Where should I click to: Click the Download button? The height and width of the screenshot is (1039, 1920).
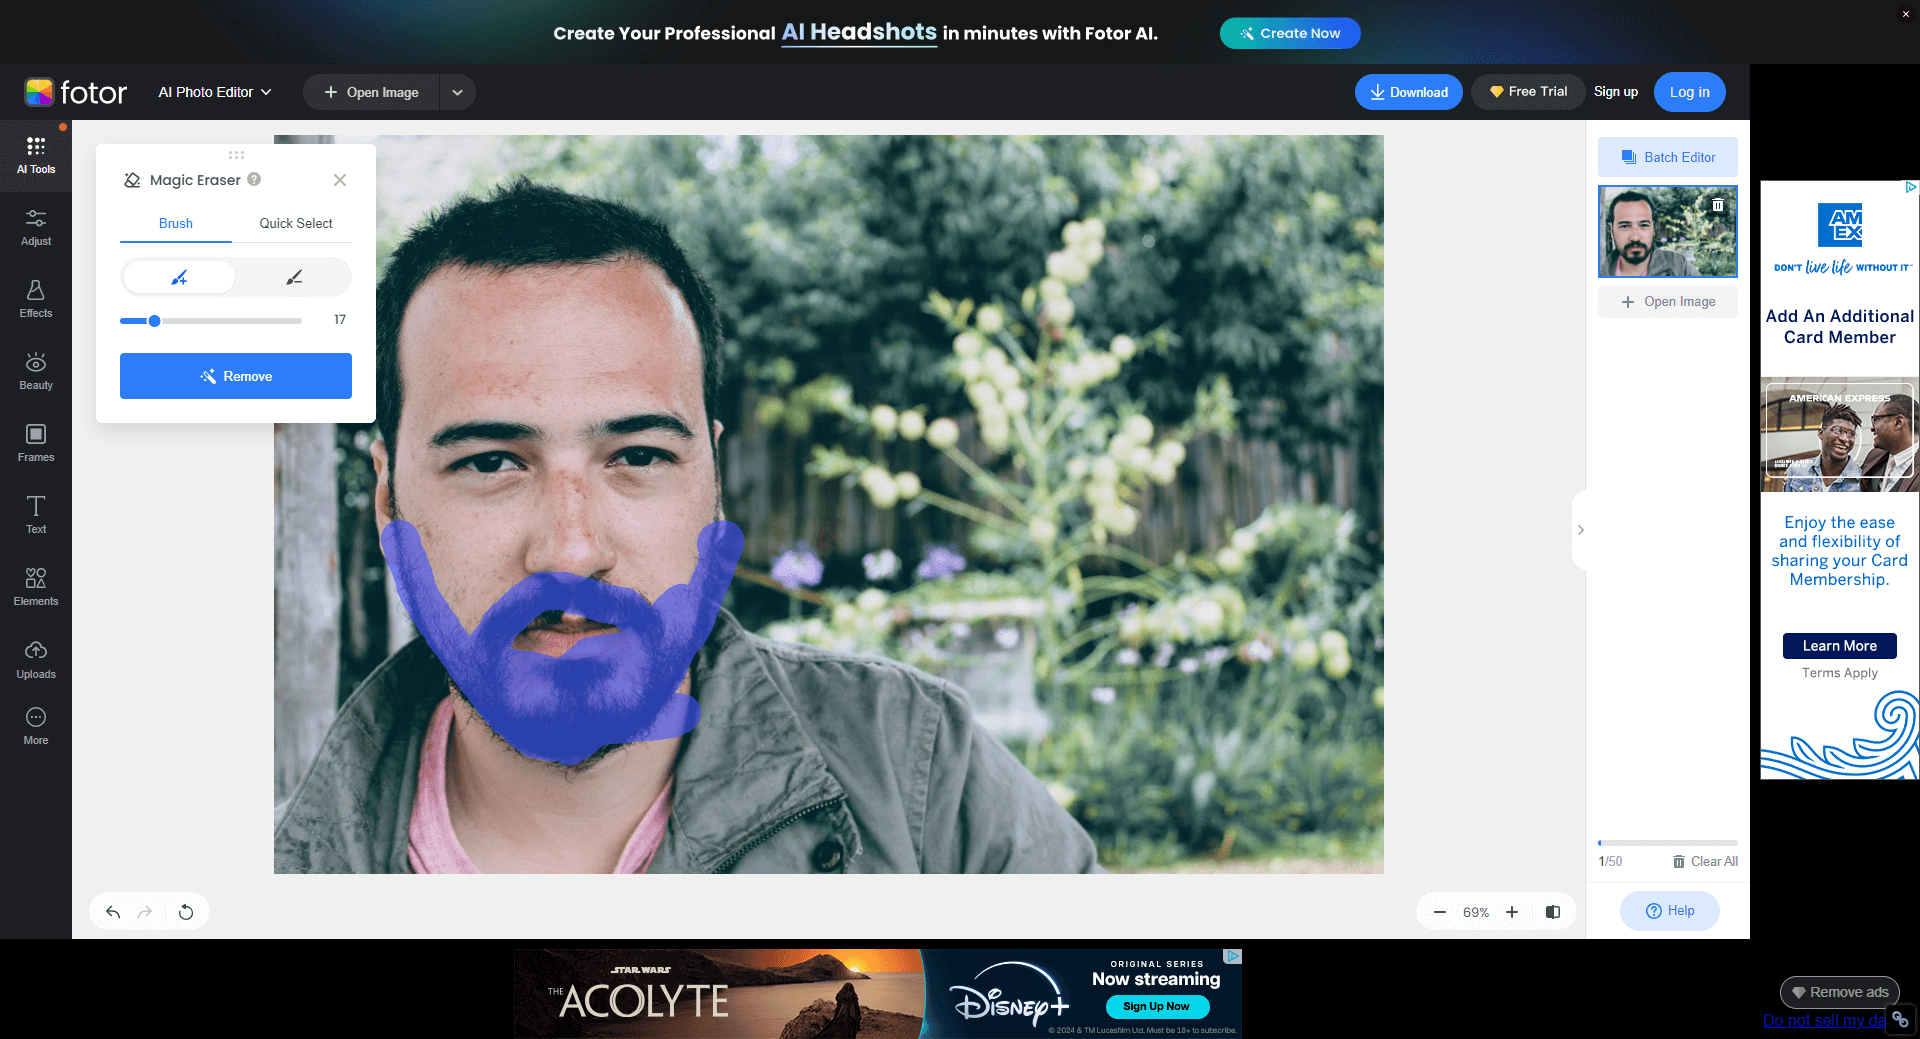pos(1408,92)
